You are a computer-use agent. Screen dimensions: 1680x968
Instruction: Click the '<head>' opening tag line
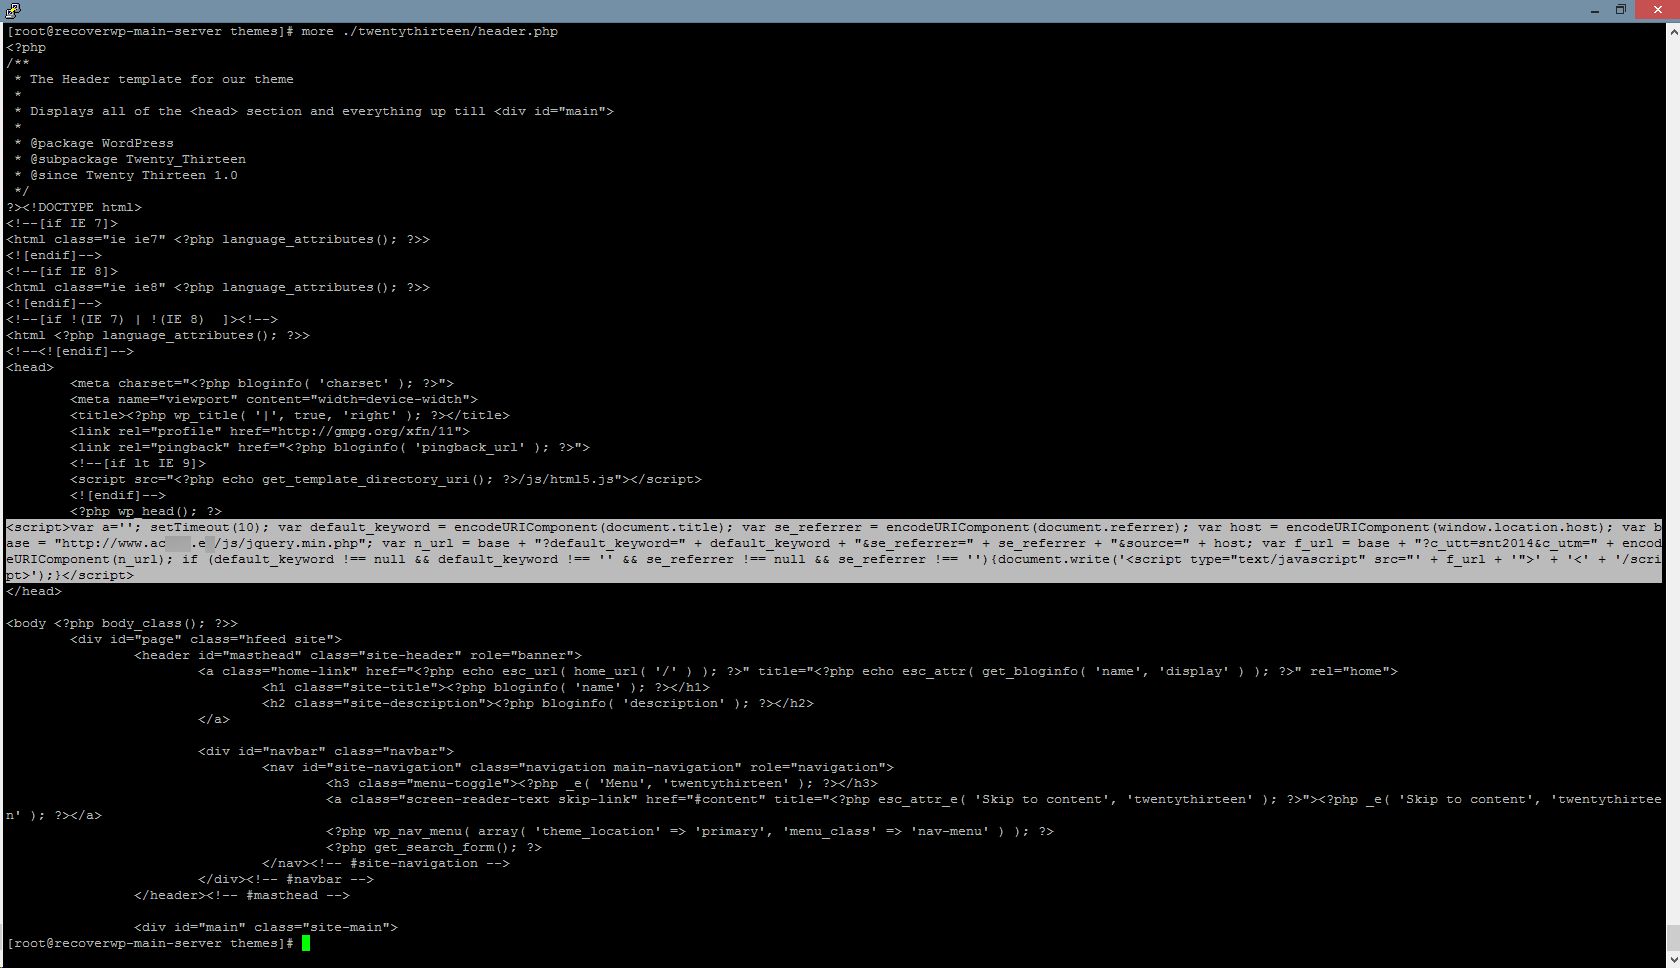[x=30, y=367]
